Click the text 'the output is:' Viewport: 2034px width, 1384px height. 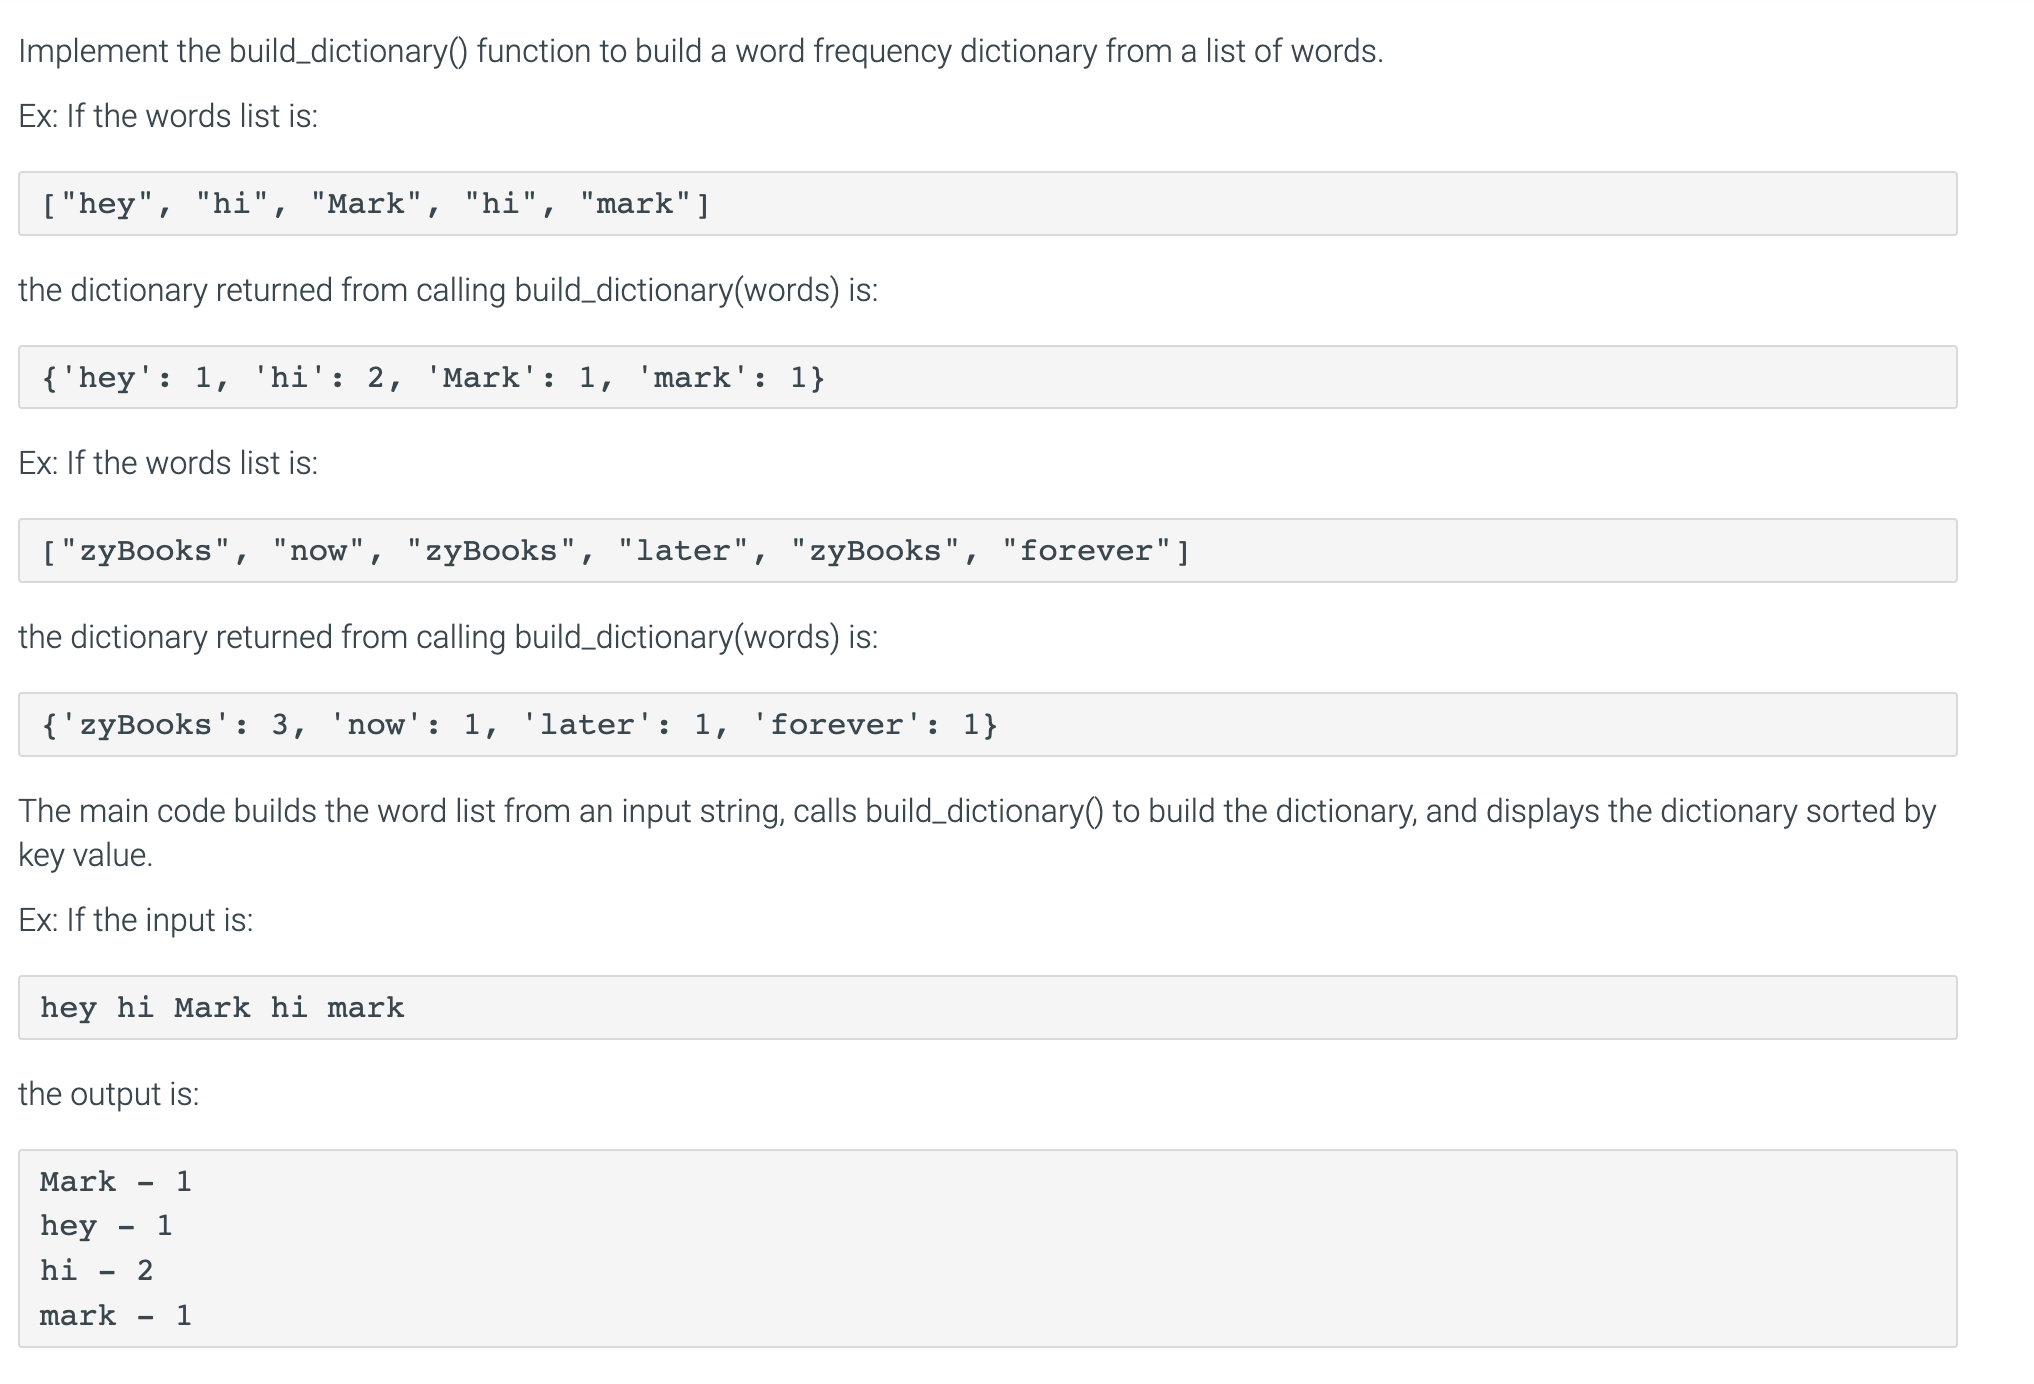[110, 1093]
